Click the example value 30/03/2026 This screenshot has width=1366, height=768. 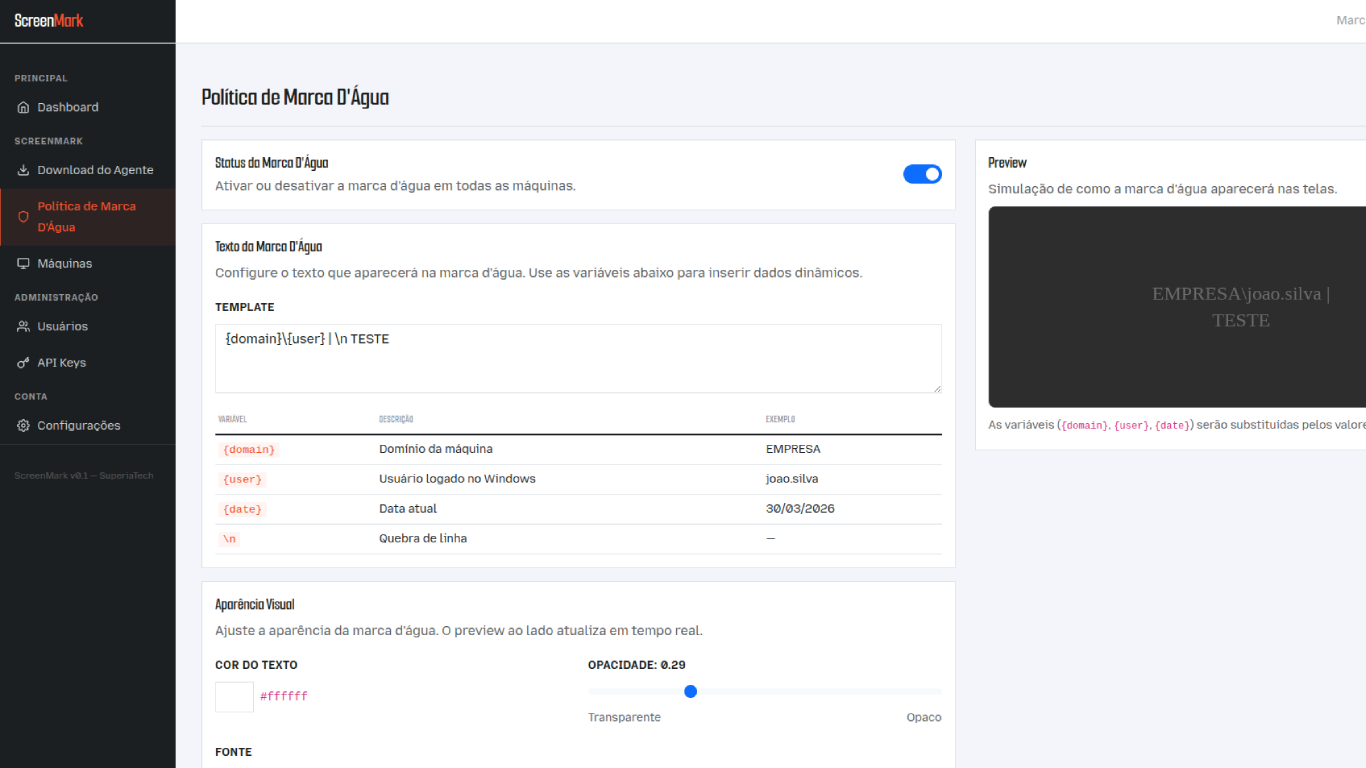tap(800, 509)
